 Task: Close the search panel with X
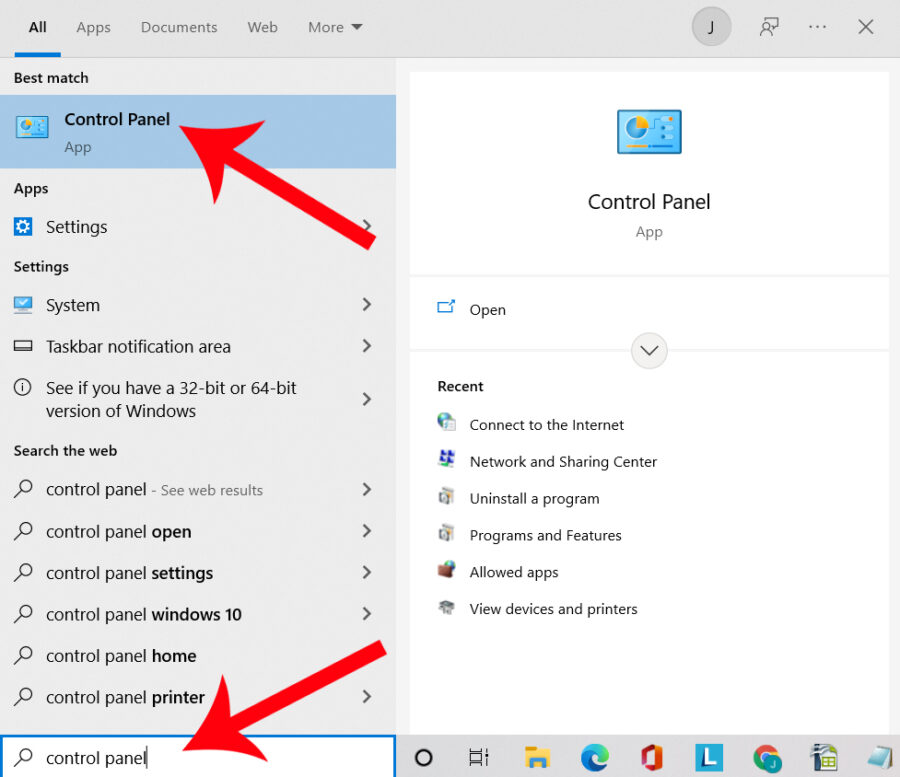[x=866, y=27]
